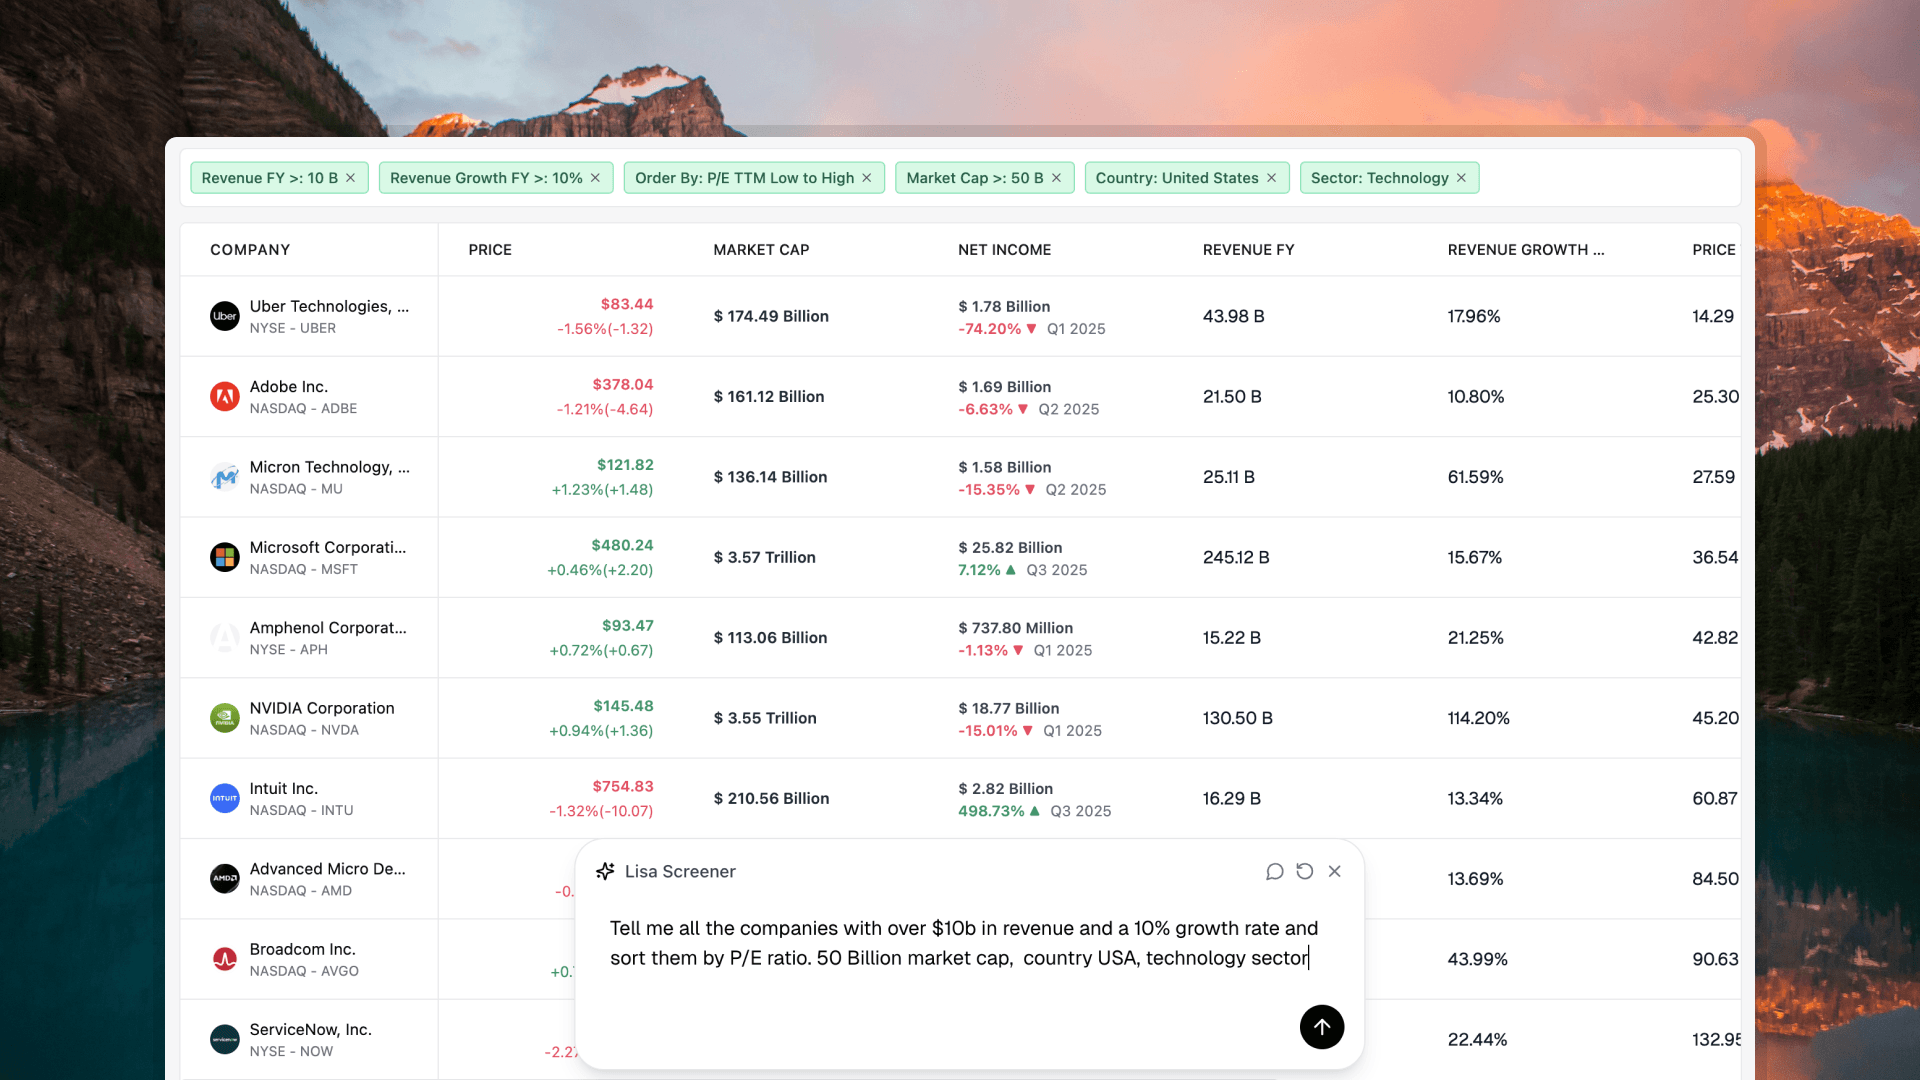Open chat history in Lisa Screener
Image resolution: width=1920 pixels, height=1080 pixels.
[x=1274, y=871]
